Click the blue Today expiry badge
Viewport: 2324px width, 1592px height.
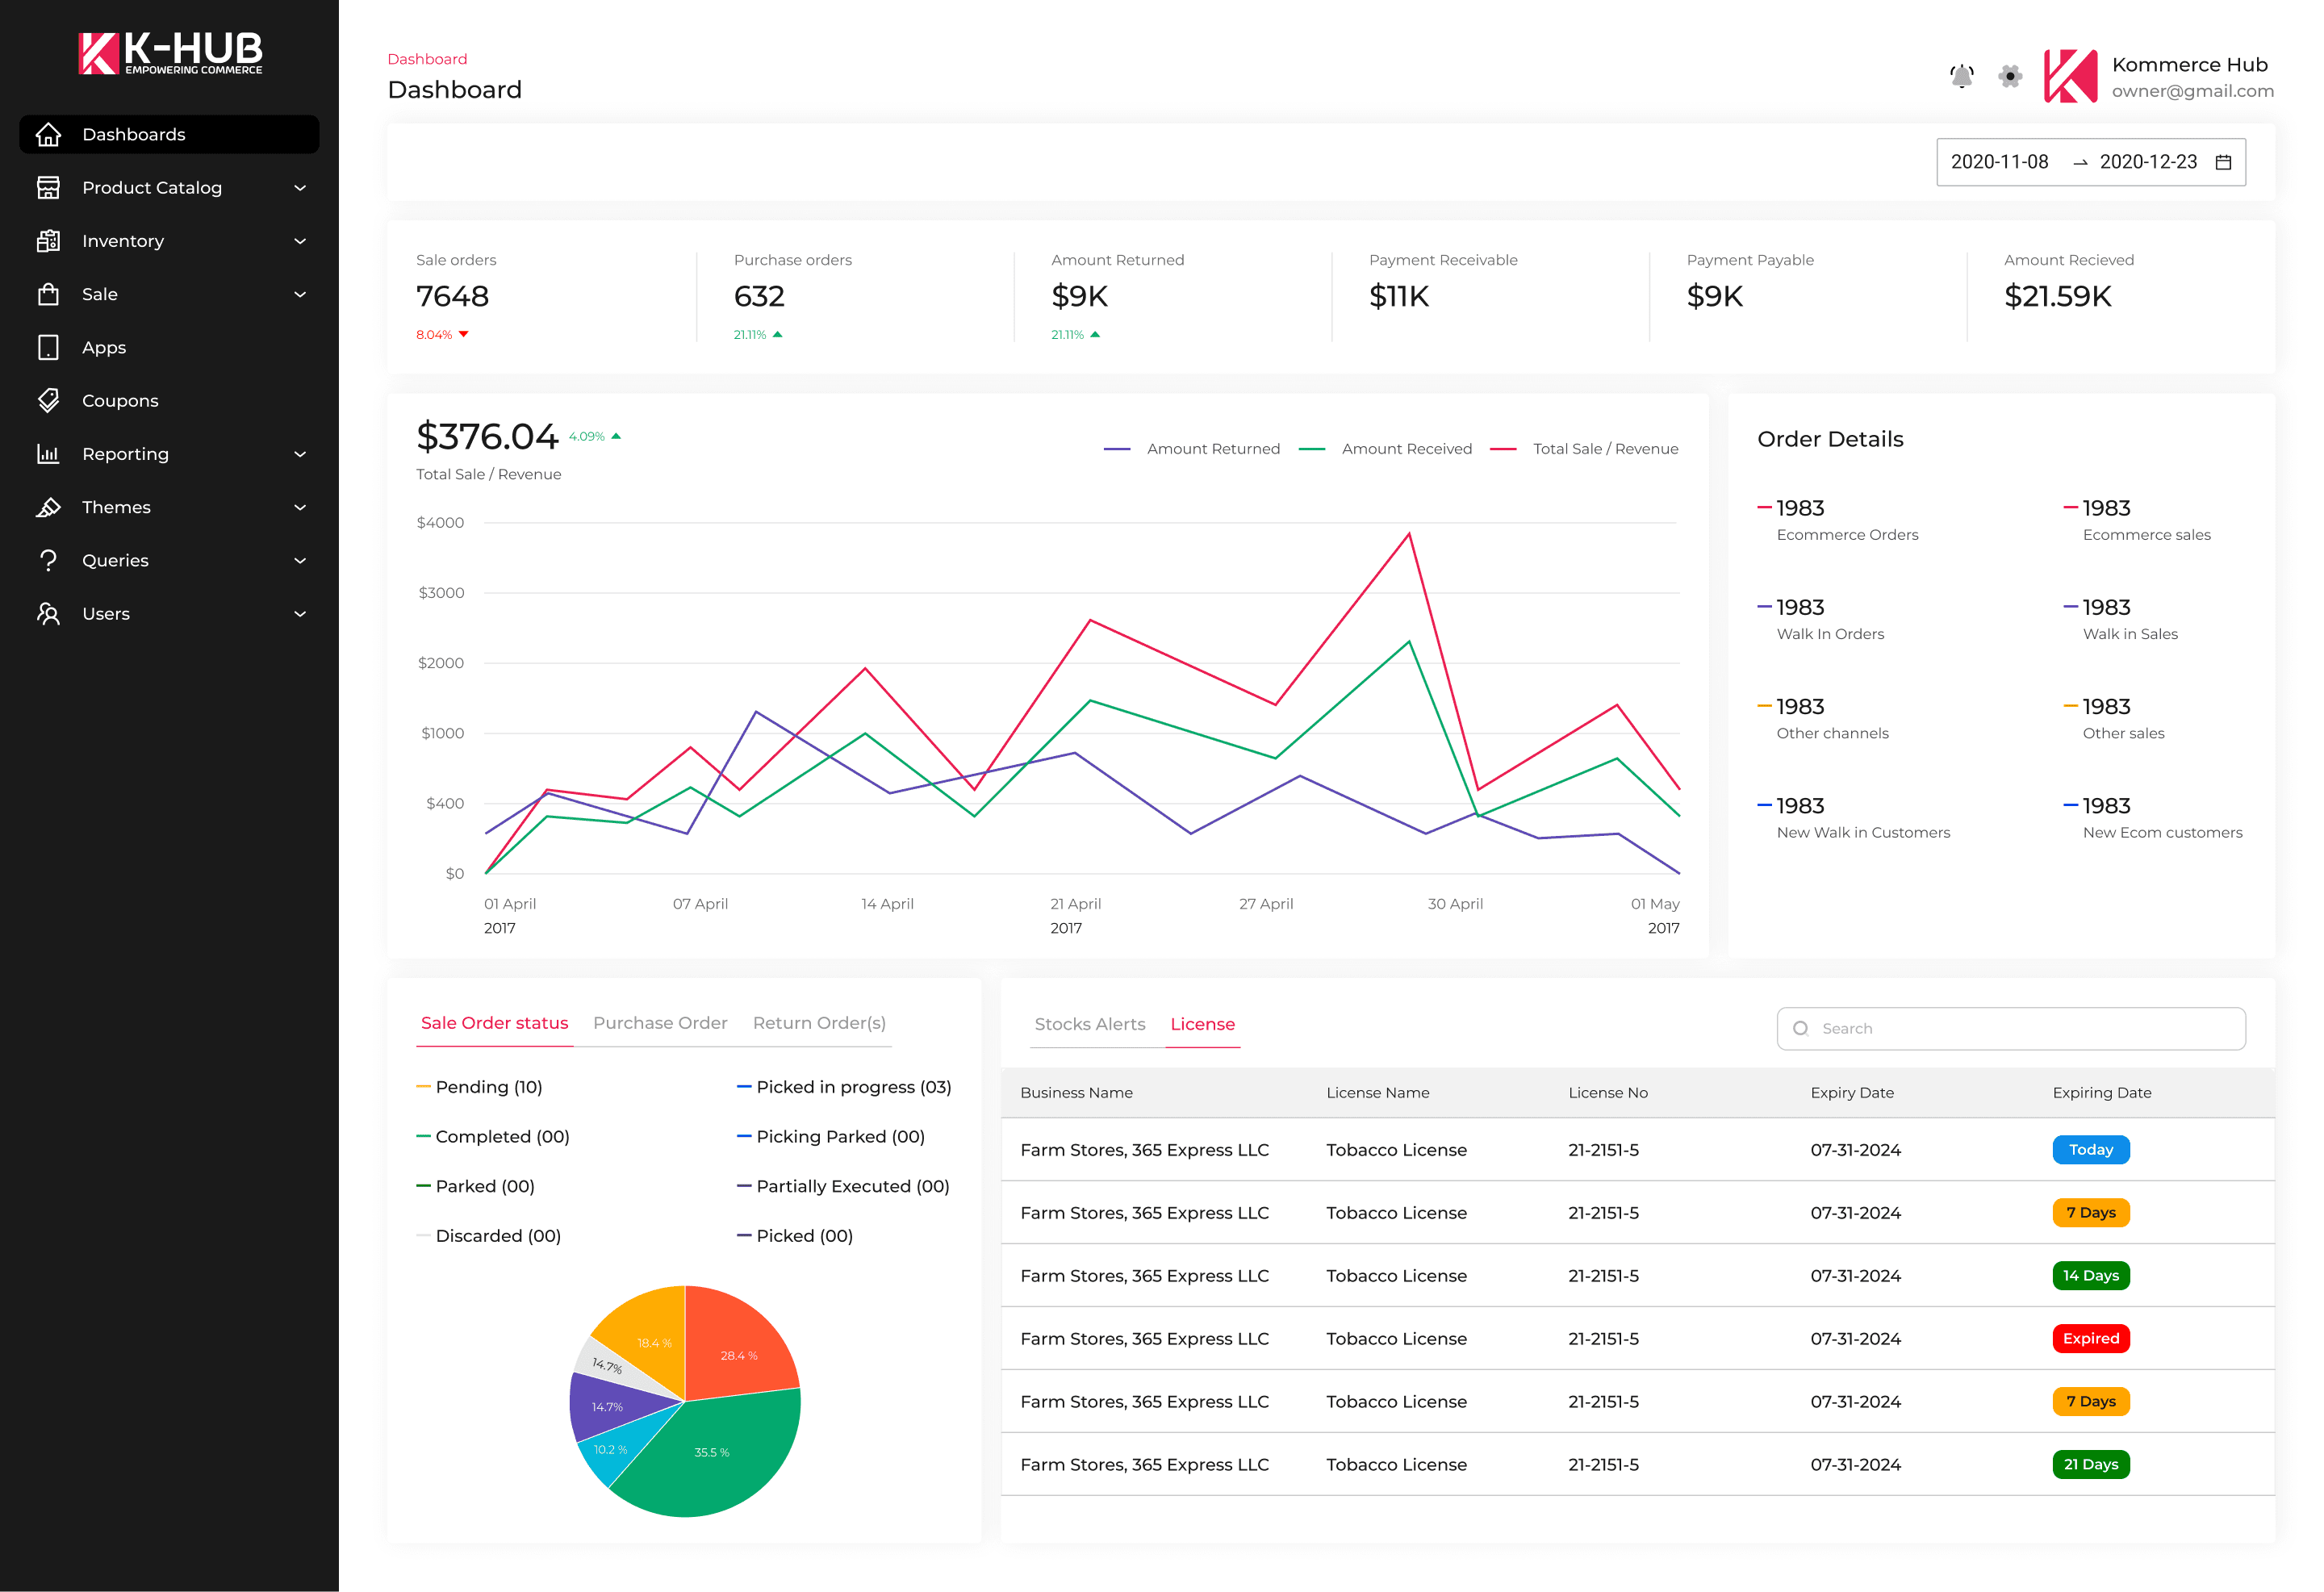[x=2090, y=1149]
